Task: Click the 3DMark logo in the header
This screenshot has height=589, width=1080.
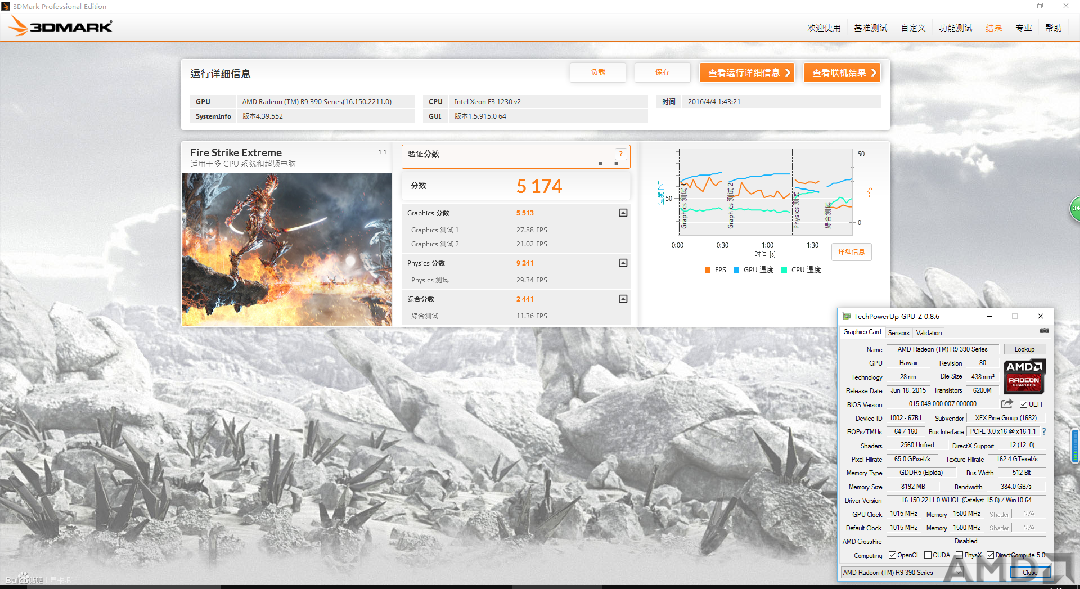Action: pyautogui.click(x=61, y=27)
